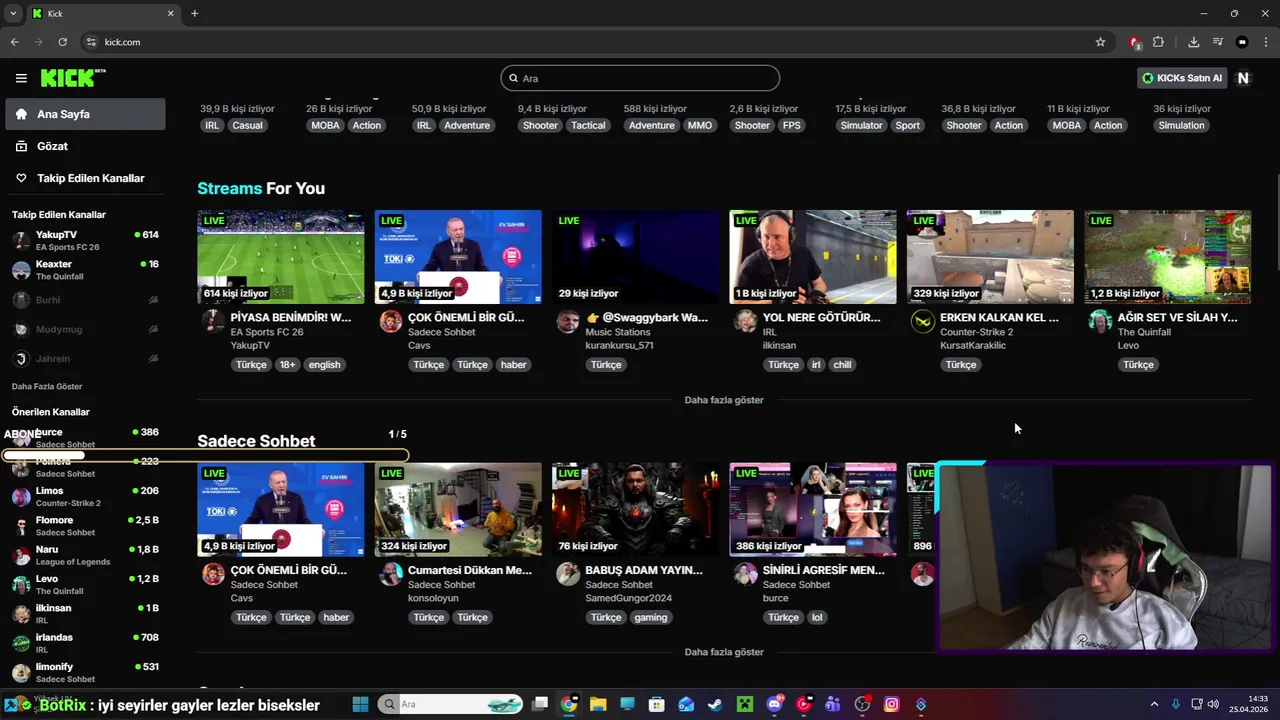This screenshot has width=1280, height=720.
Task: Open Chrome downloads icon
Action: [x=1193, y=42]
